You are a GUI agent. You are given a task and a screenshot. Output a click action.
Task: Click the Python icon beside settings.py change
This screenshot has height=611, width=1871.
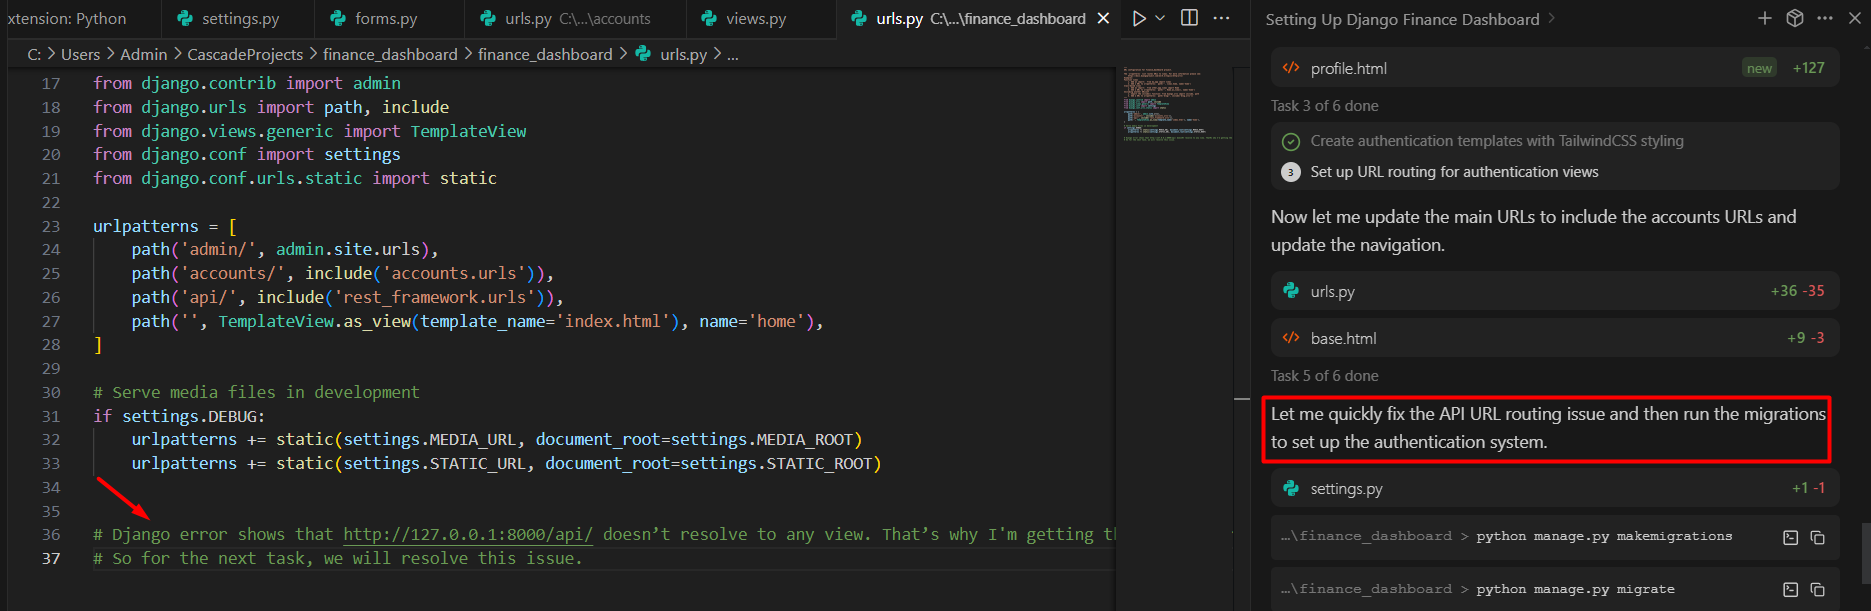[1291, 488]
